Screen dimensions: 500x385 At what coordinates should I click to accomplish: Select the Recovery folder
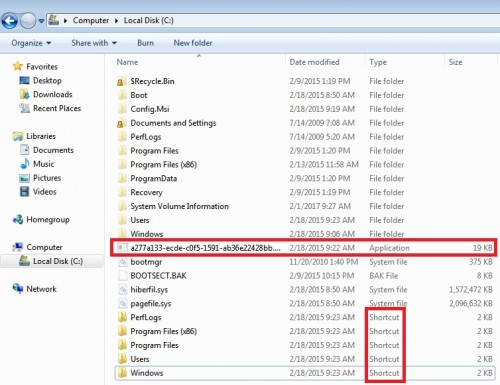click(x=146, y=193)
